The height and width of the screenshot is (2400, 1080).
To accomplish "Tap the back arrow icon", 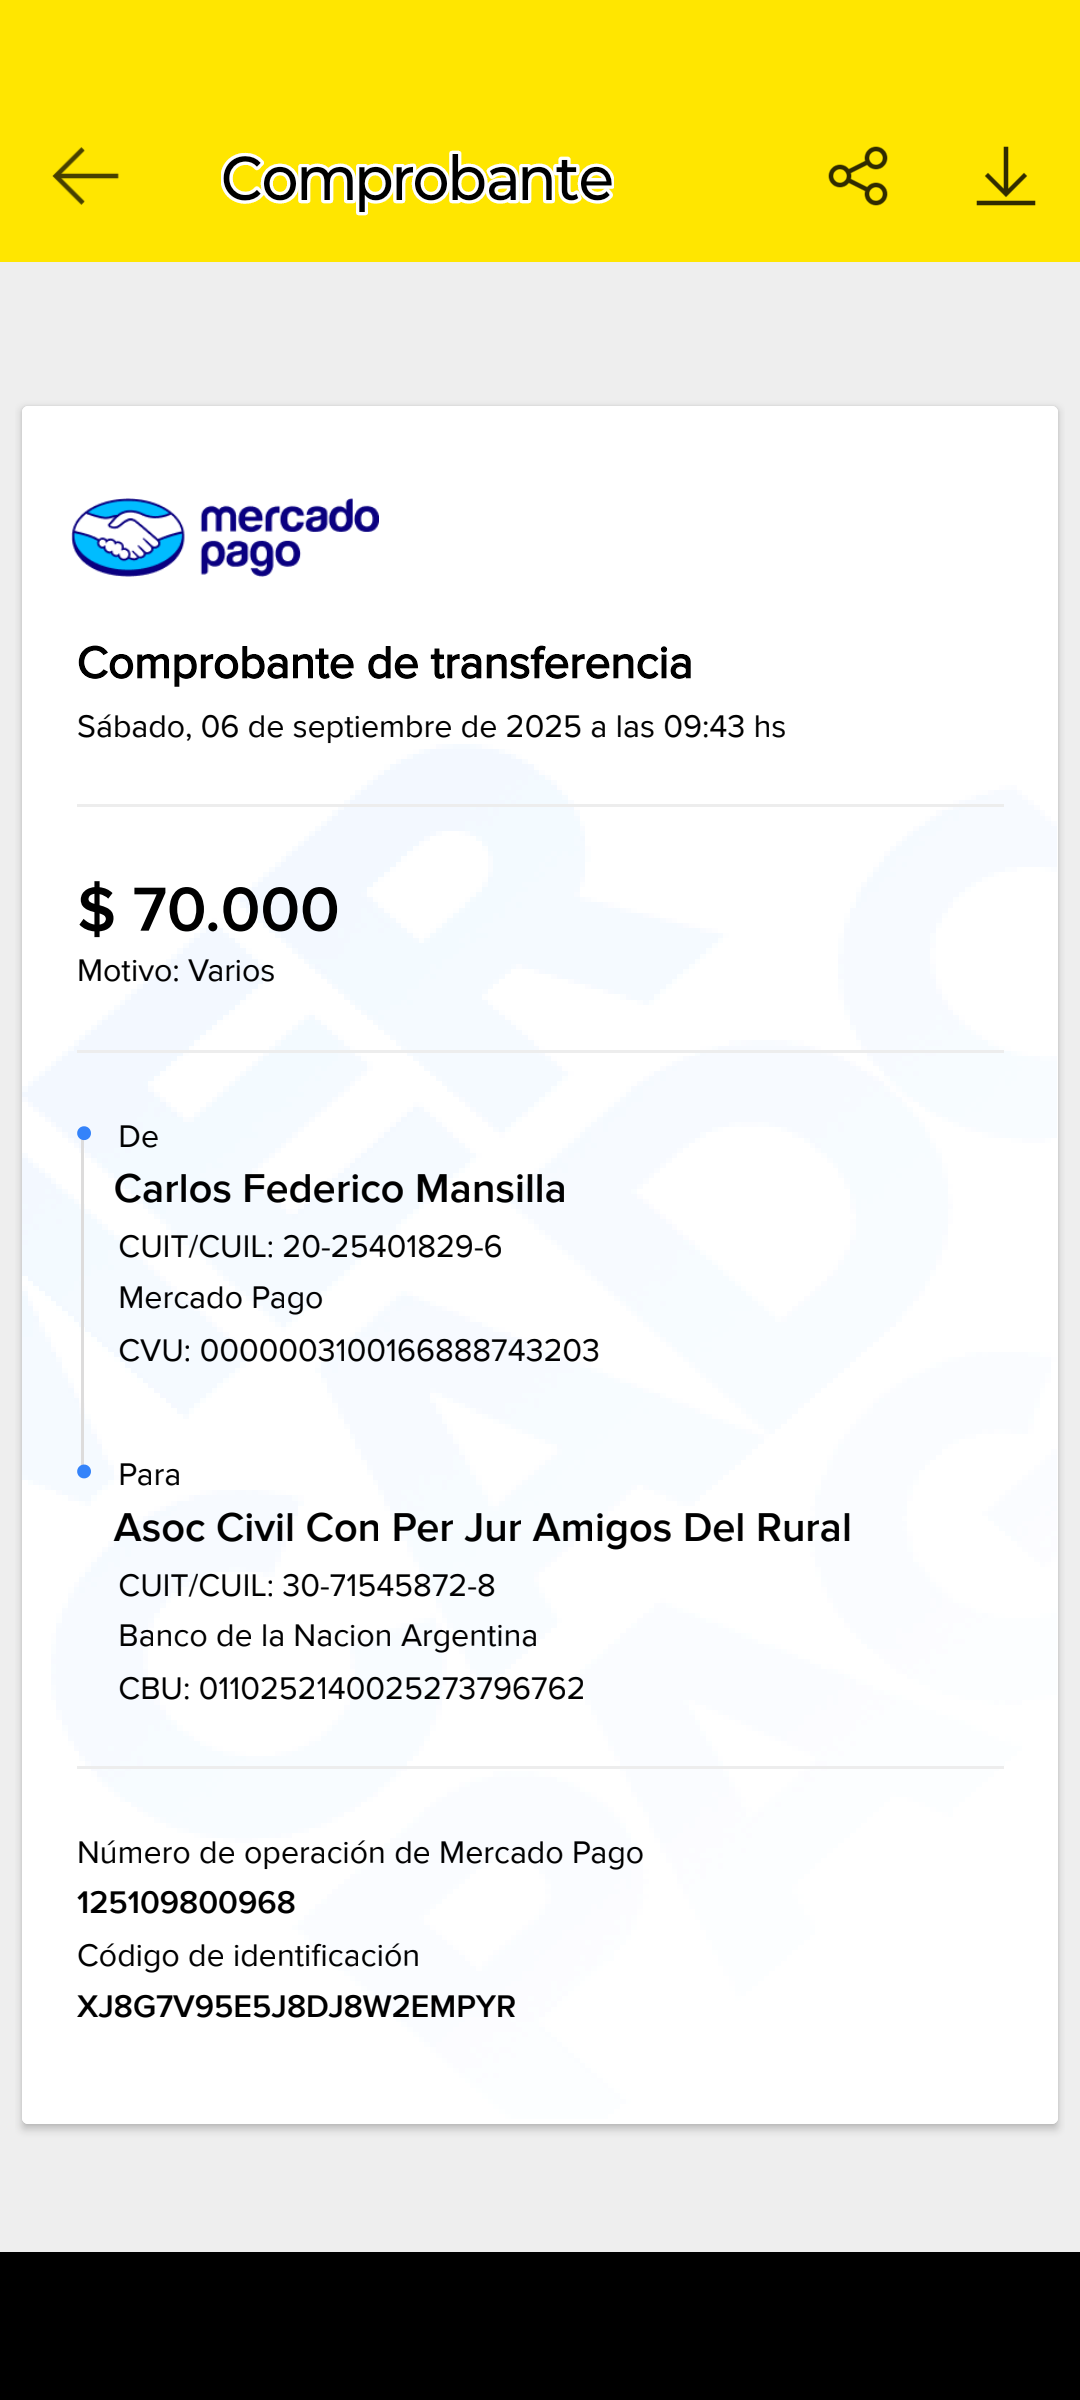I will 86,177.
